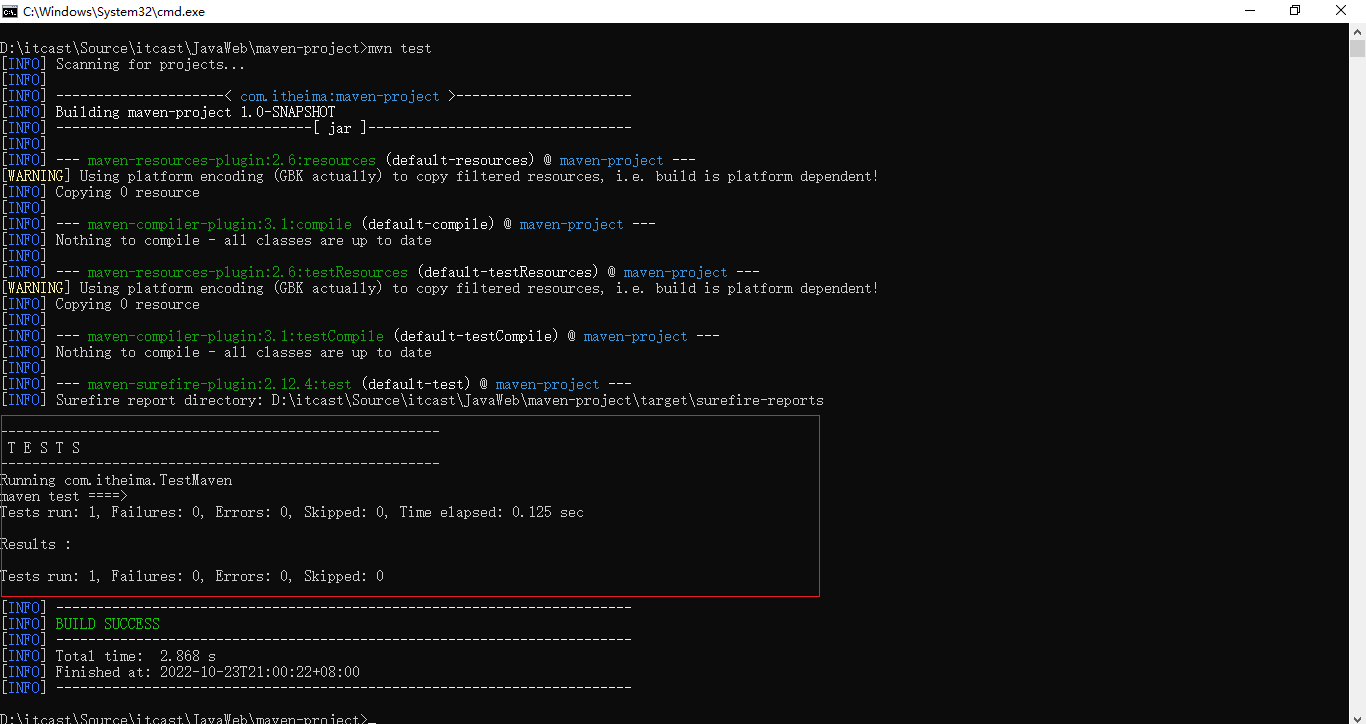Click the scrollbar up arrow
This screenshot has height=724, width=1366.
pyautogui.click(x=1357, y=32)
